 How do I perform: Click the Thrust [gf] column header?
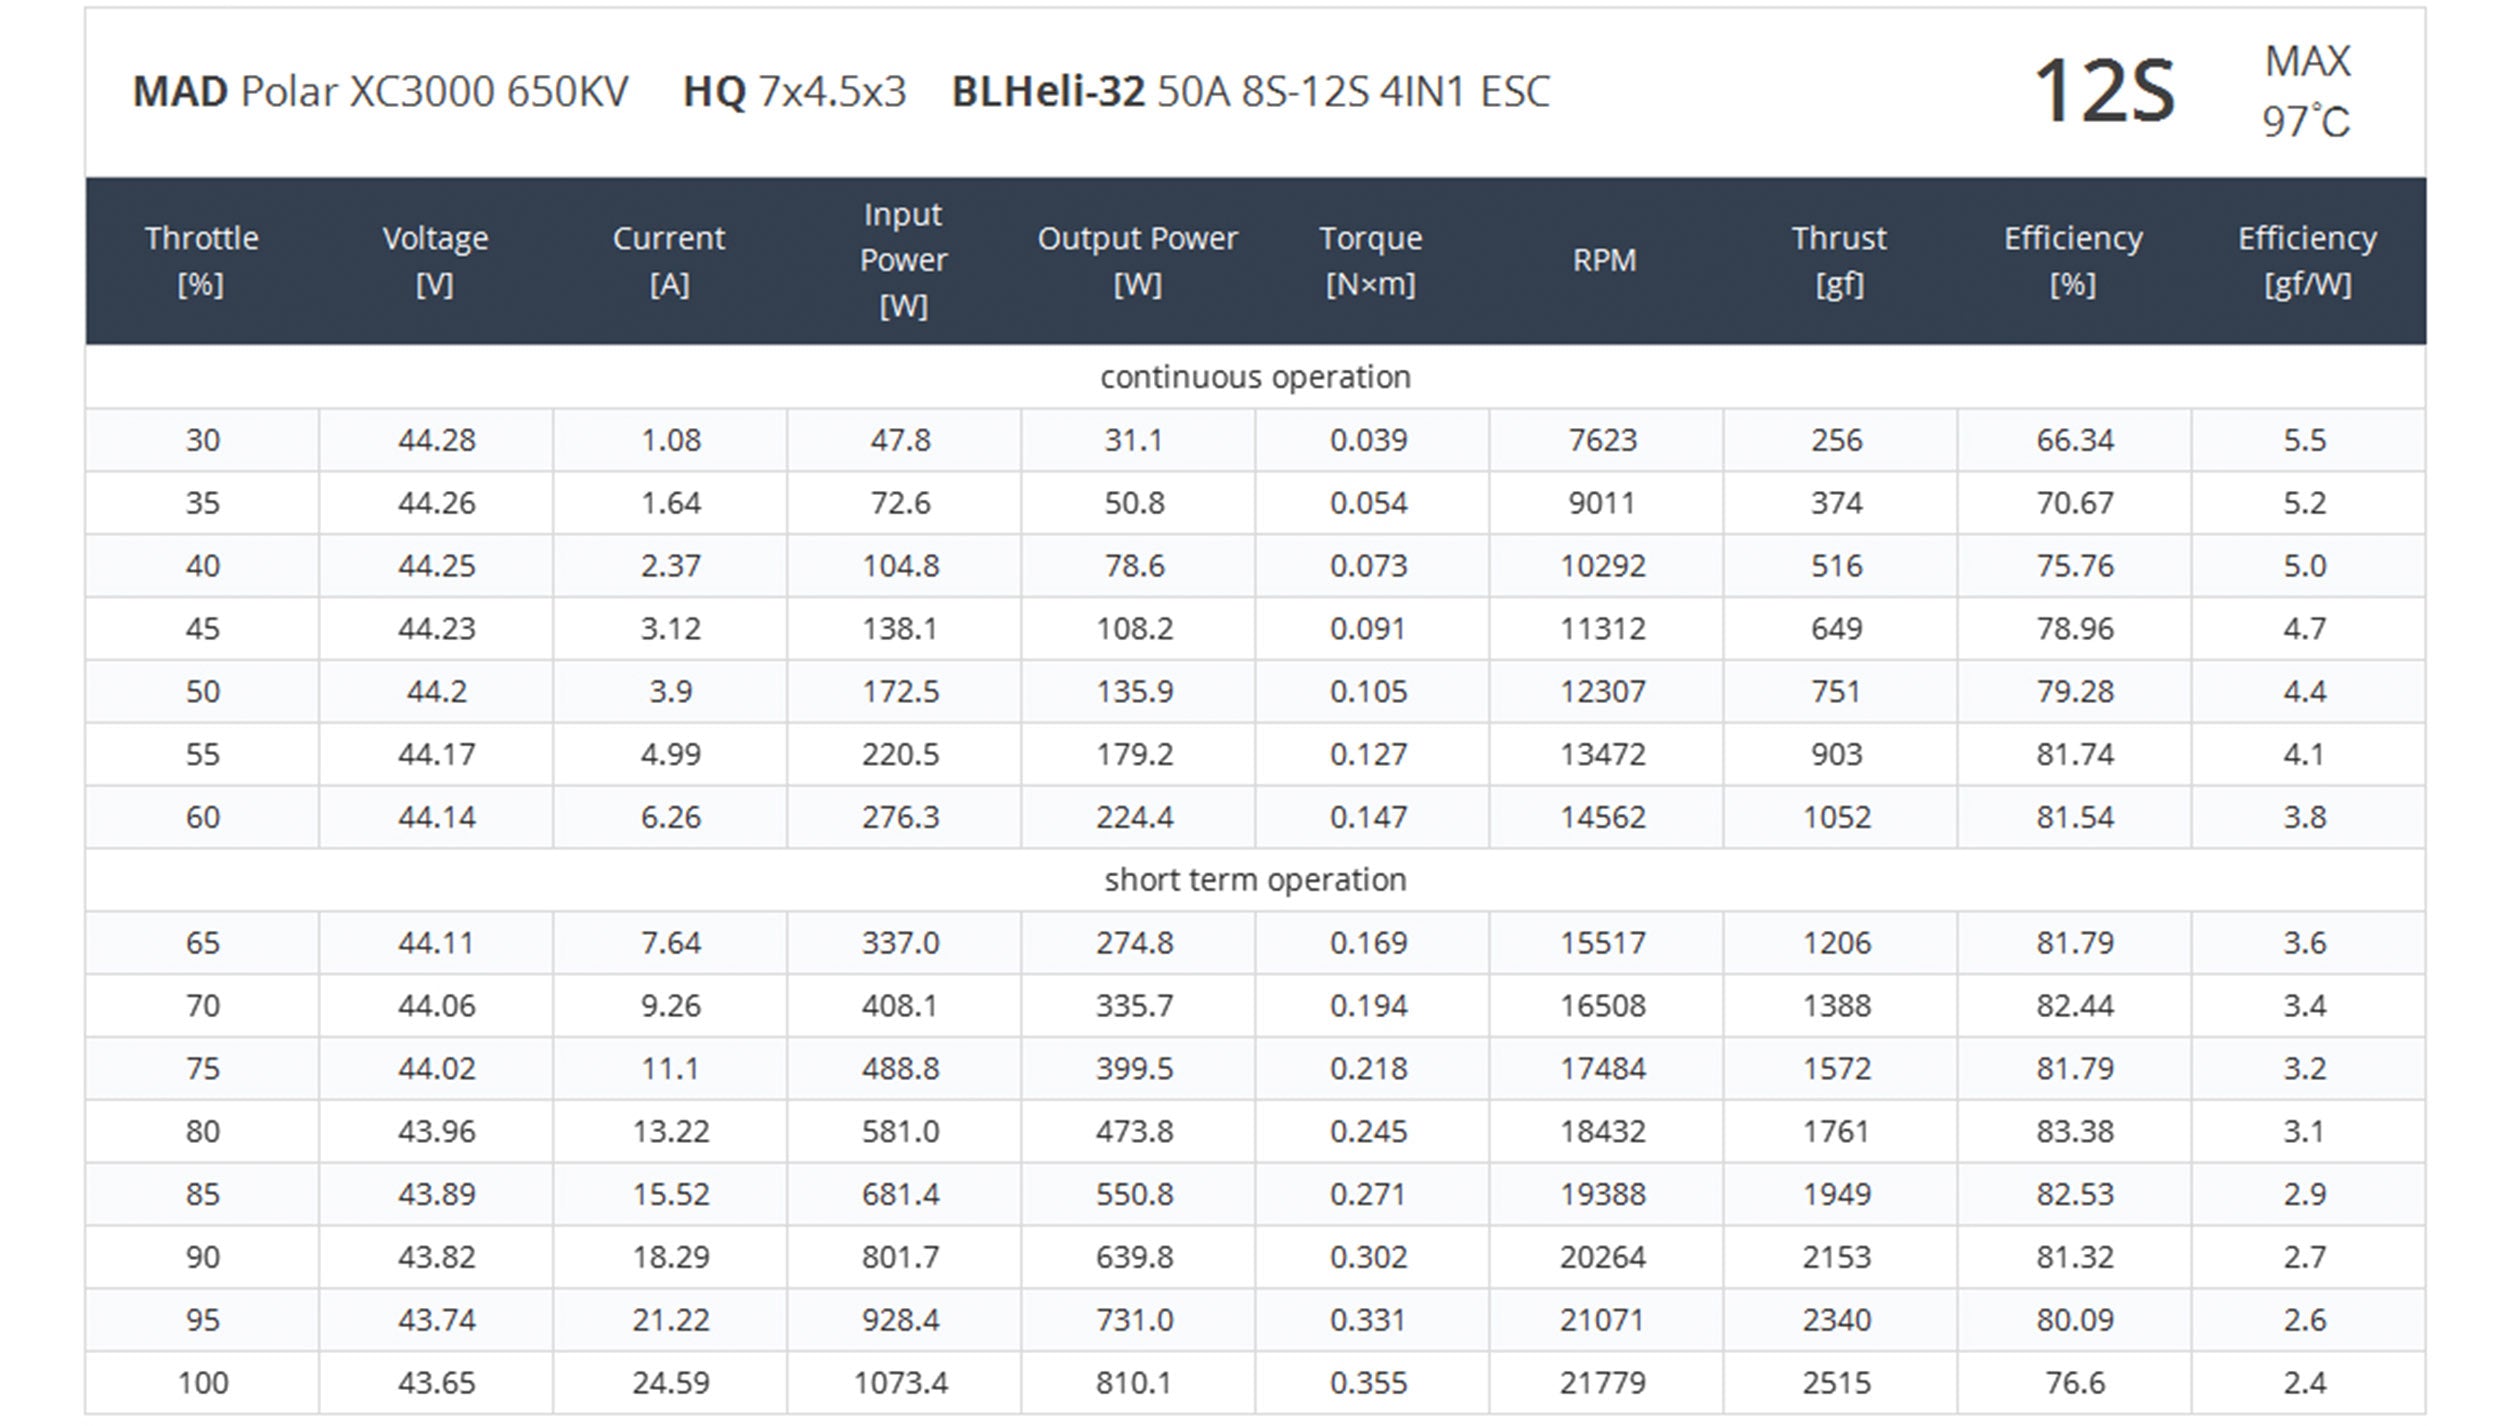point(1838,261)
